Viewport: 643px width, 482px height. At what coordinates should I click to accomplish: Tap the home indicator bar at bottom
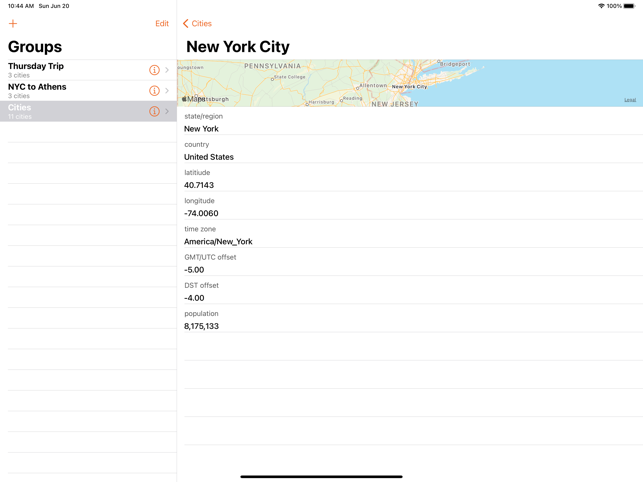pos(321,476)
